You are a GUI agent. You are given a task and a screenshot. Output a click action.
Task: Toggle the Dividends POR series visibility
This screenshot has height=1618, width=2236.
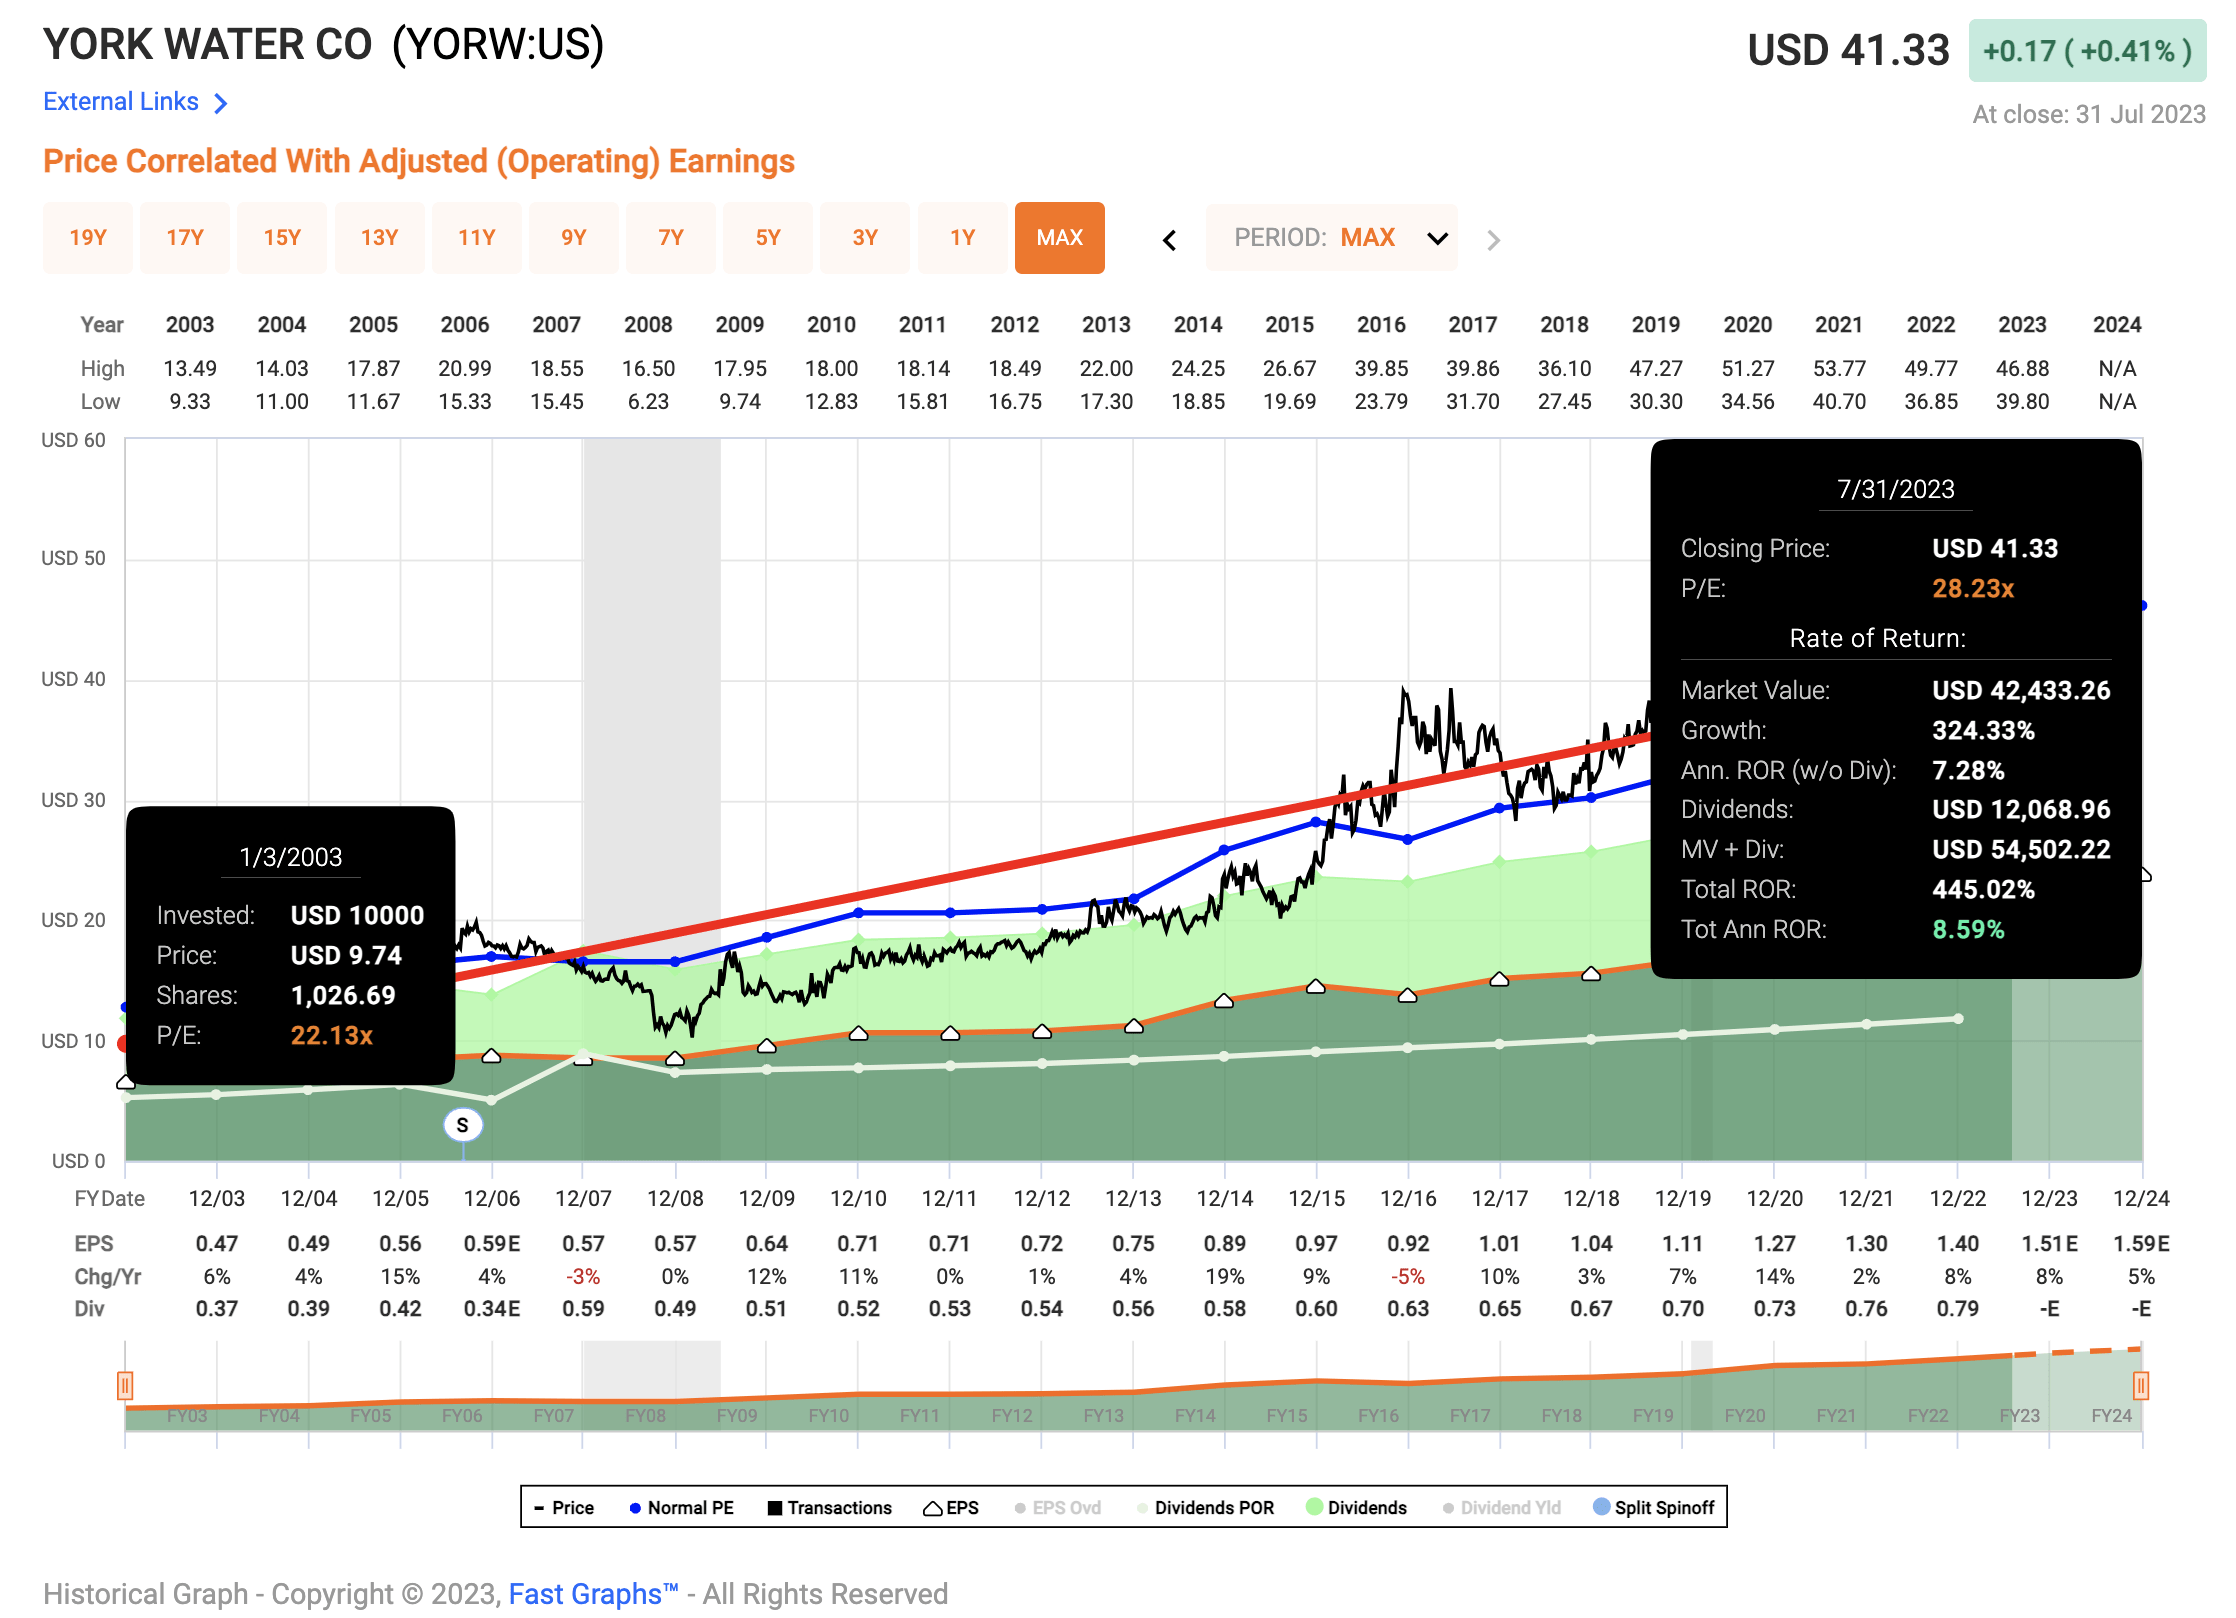[1144, 1507]
